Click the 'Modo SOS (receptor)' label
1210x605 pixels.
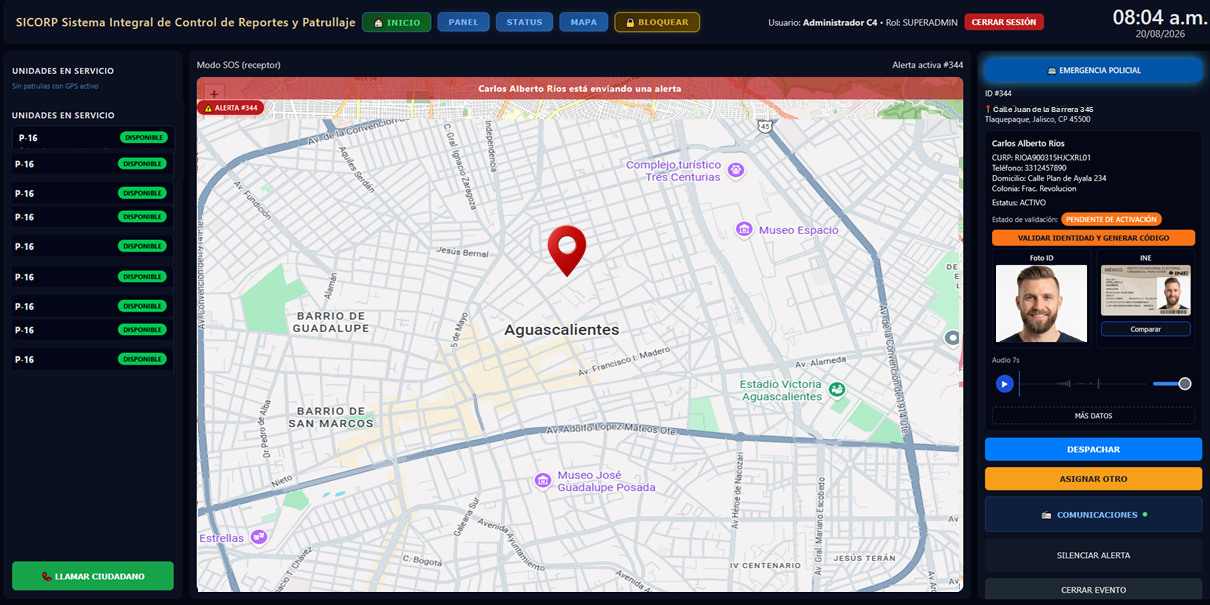point(238,65)
